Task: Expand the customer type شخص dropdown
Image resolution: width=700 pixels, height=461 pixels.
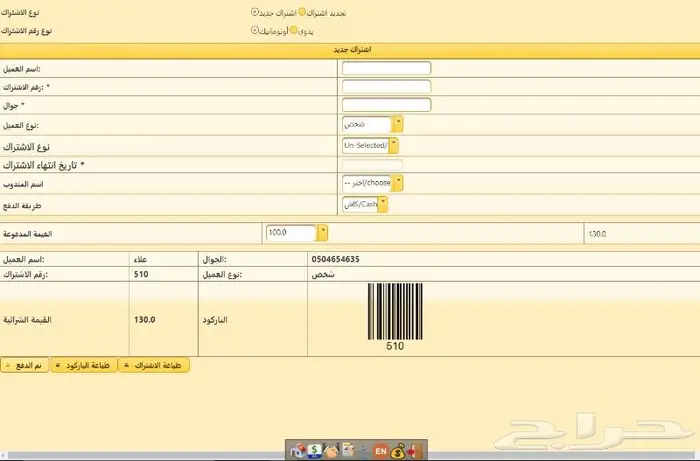Action: 398,124
